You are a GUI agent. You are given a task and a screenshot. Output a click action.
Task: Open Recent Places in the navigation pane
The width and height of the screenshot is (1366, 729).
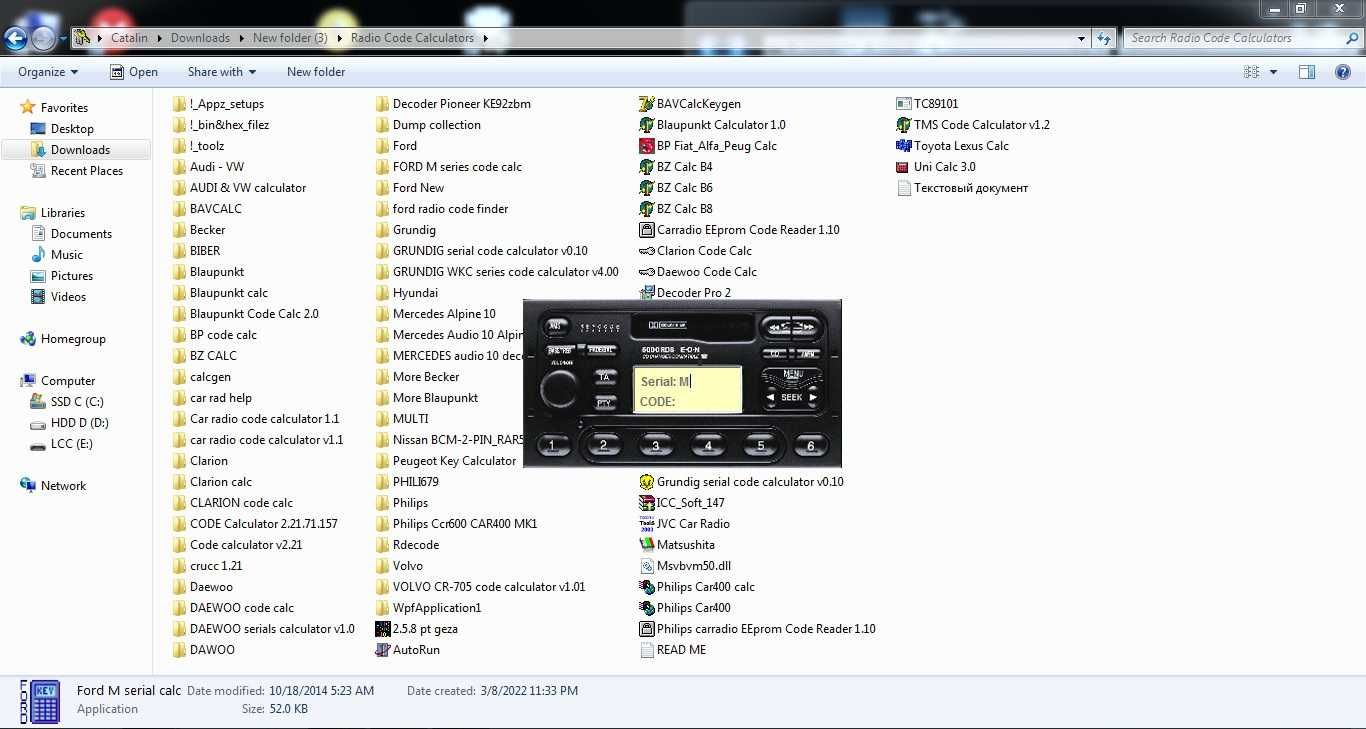coord(87,171)
